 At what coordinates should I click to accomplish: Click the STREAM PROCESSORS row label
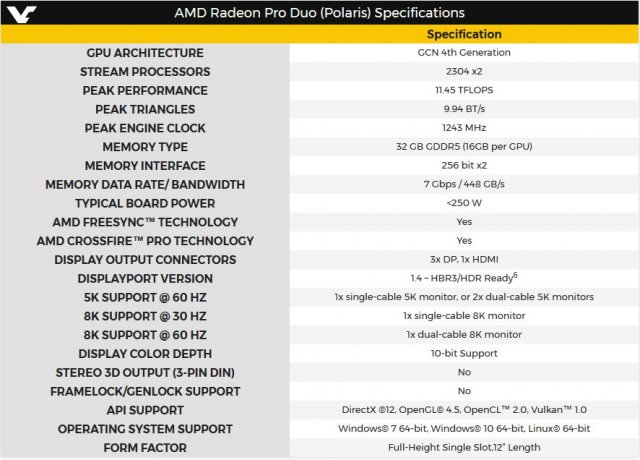(x=145, y=72)
